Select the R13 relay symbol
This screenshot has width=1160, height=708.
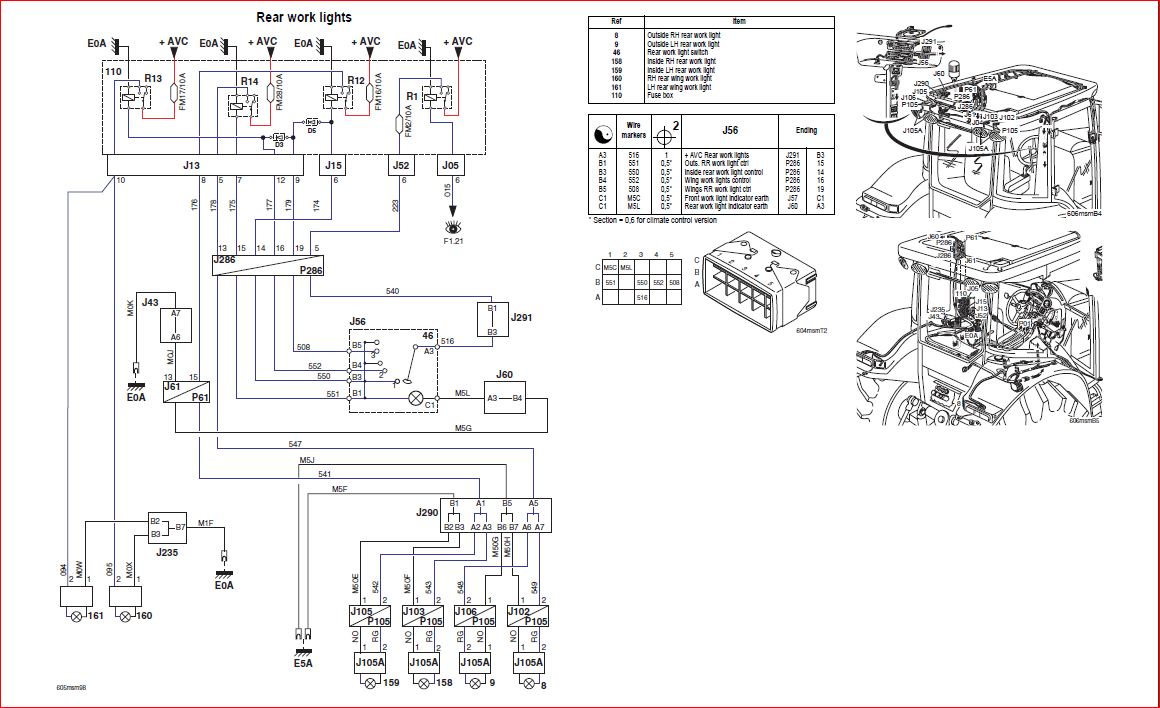(x=133, y=97)
